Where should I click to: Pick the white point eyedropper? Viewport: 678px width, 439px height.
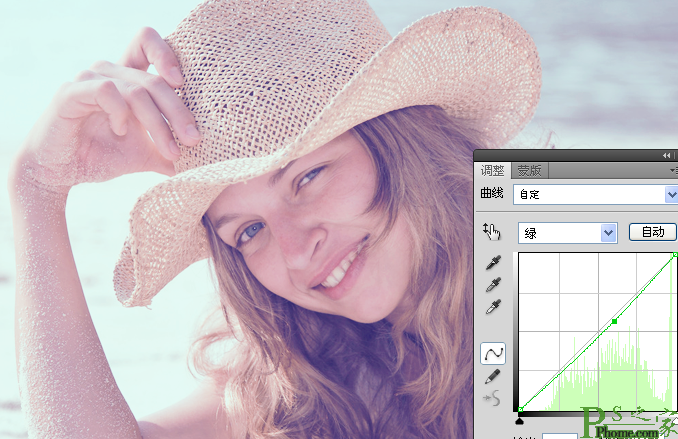pyautogui.click(x=493, y=307)
